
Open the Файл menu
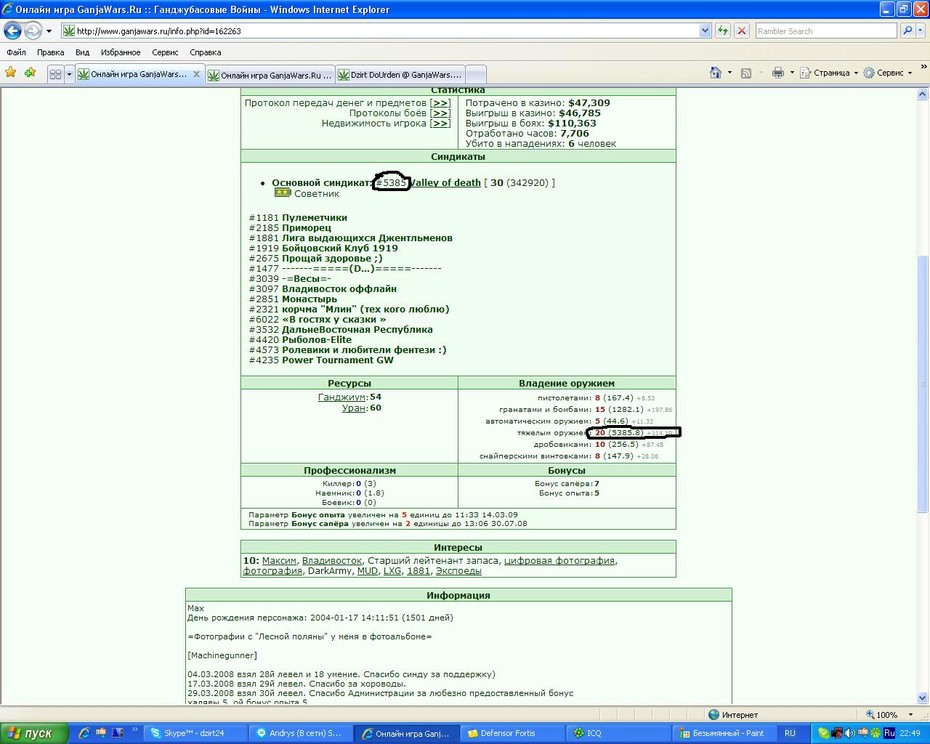tap(17, 52)
